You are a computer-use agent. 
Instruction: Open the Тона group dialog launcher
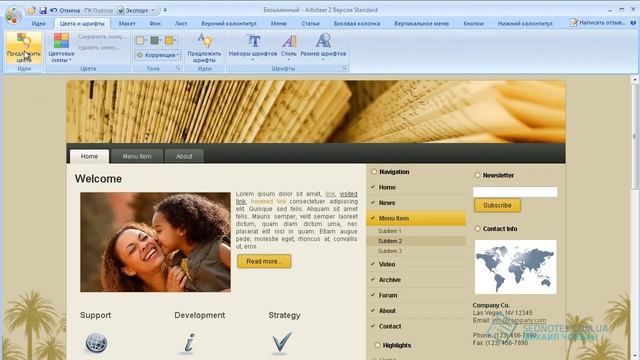pyautogui.click(x=179, y=69)
